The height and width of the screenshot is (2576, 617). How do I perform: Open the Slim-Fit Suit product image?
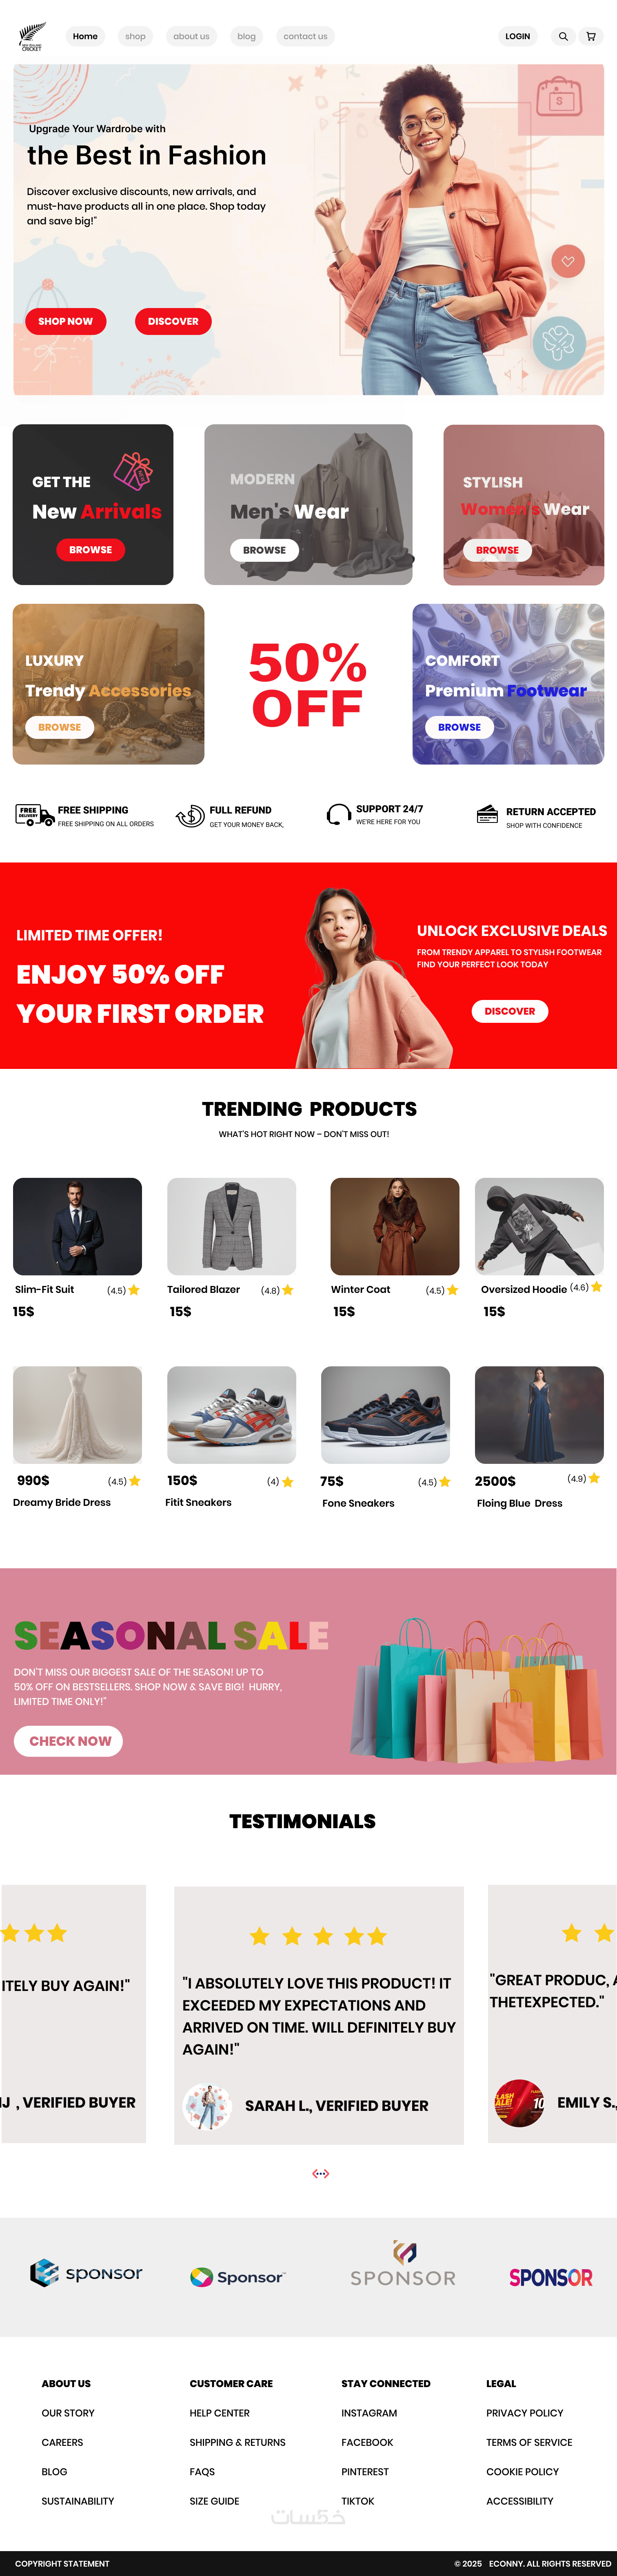[77, 1226]
